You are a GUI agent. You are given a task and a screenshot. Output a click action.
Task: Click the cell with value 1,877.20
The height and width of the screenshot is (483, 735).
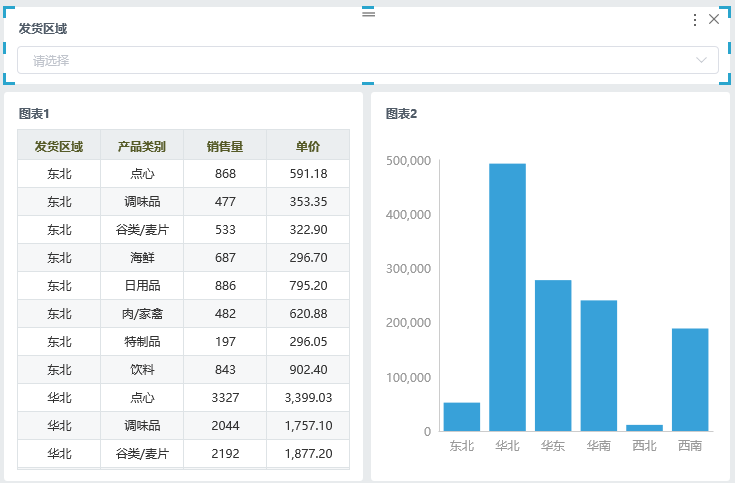[308, 453]
